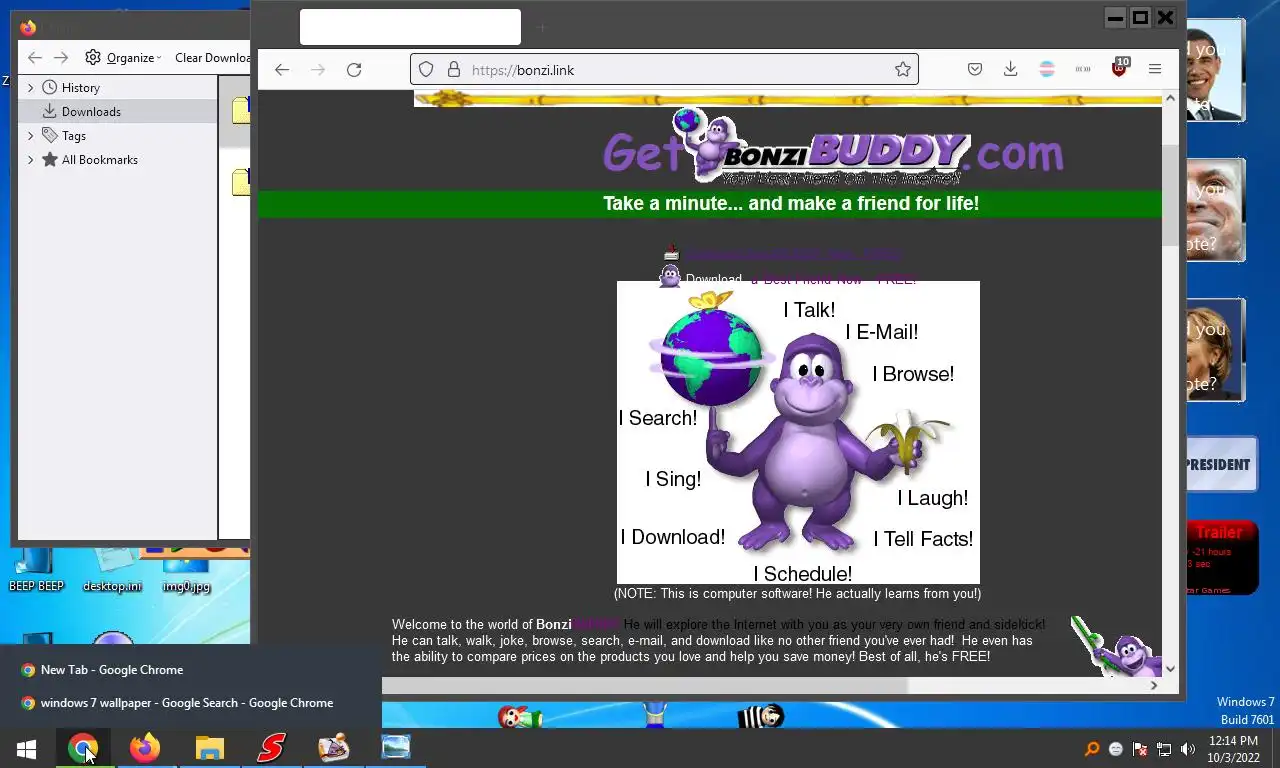
Task: Click the padlock site security icon
Action: pyautogui.click(x=453, y=70)
